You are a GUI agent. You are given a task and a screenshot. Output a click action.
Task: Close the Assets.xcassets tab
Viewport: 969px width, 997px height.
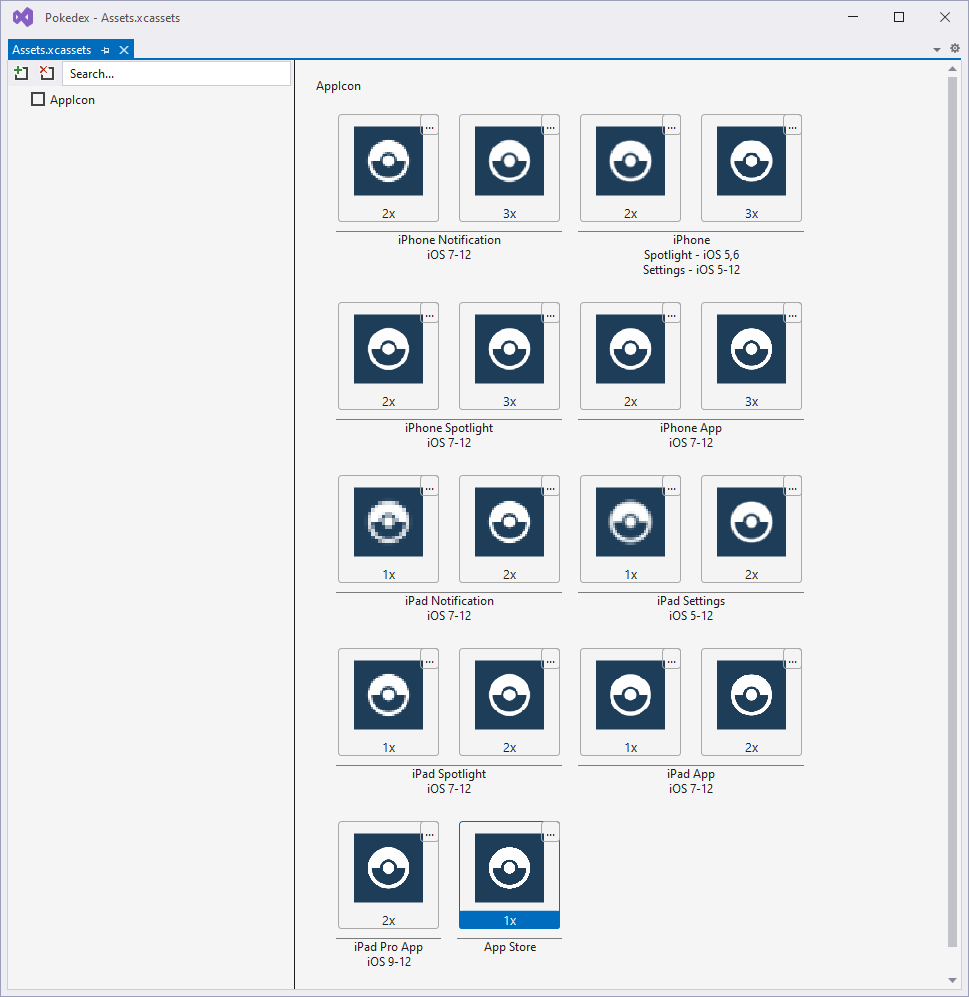pos(124,50)
